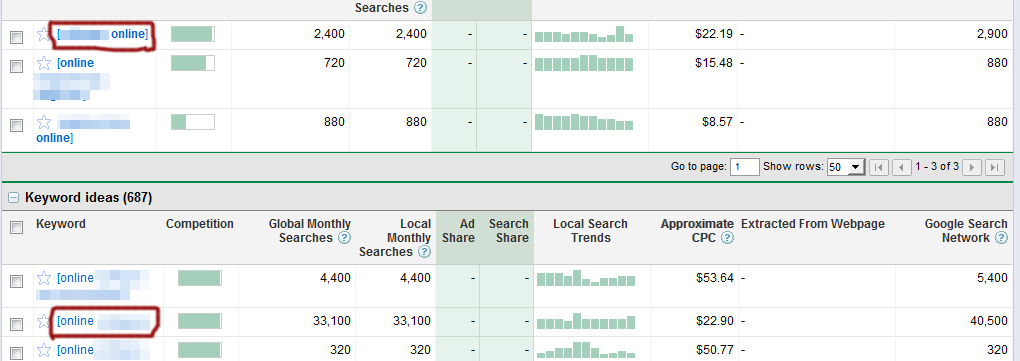Open keyword link in the $53.64 row
The width and height of the screenshot is (1020, 361).
coord(93,286)
